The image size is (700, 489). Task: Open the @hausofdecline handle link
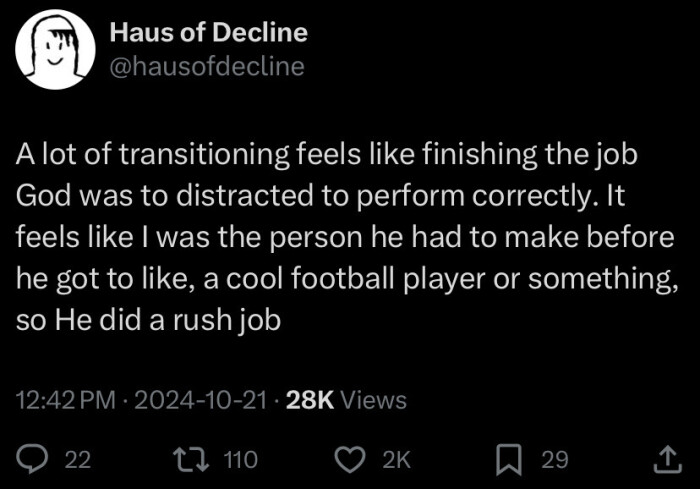(206, 67)
